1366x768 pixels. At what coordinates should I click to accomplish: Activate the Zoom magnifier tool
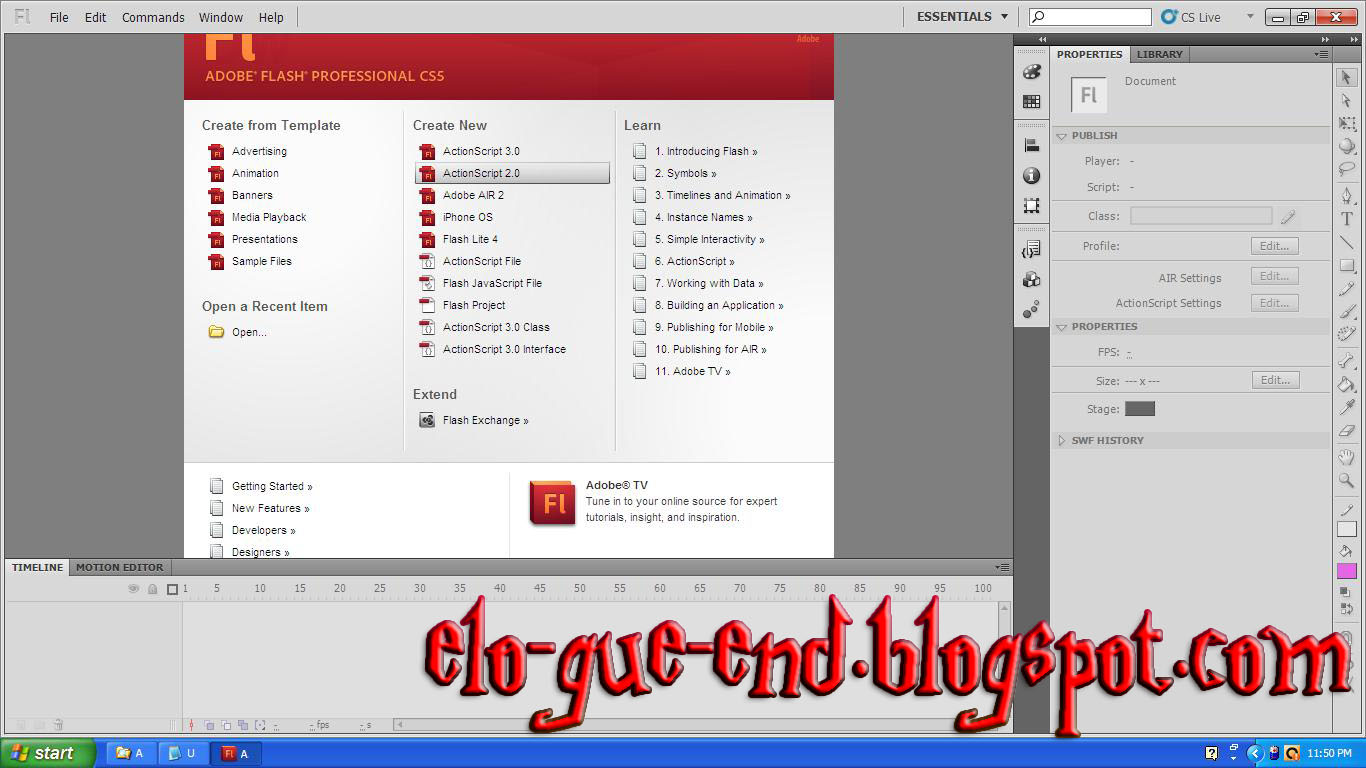[x=1347, y=480]
